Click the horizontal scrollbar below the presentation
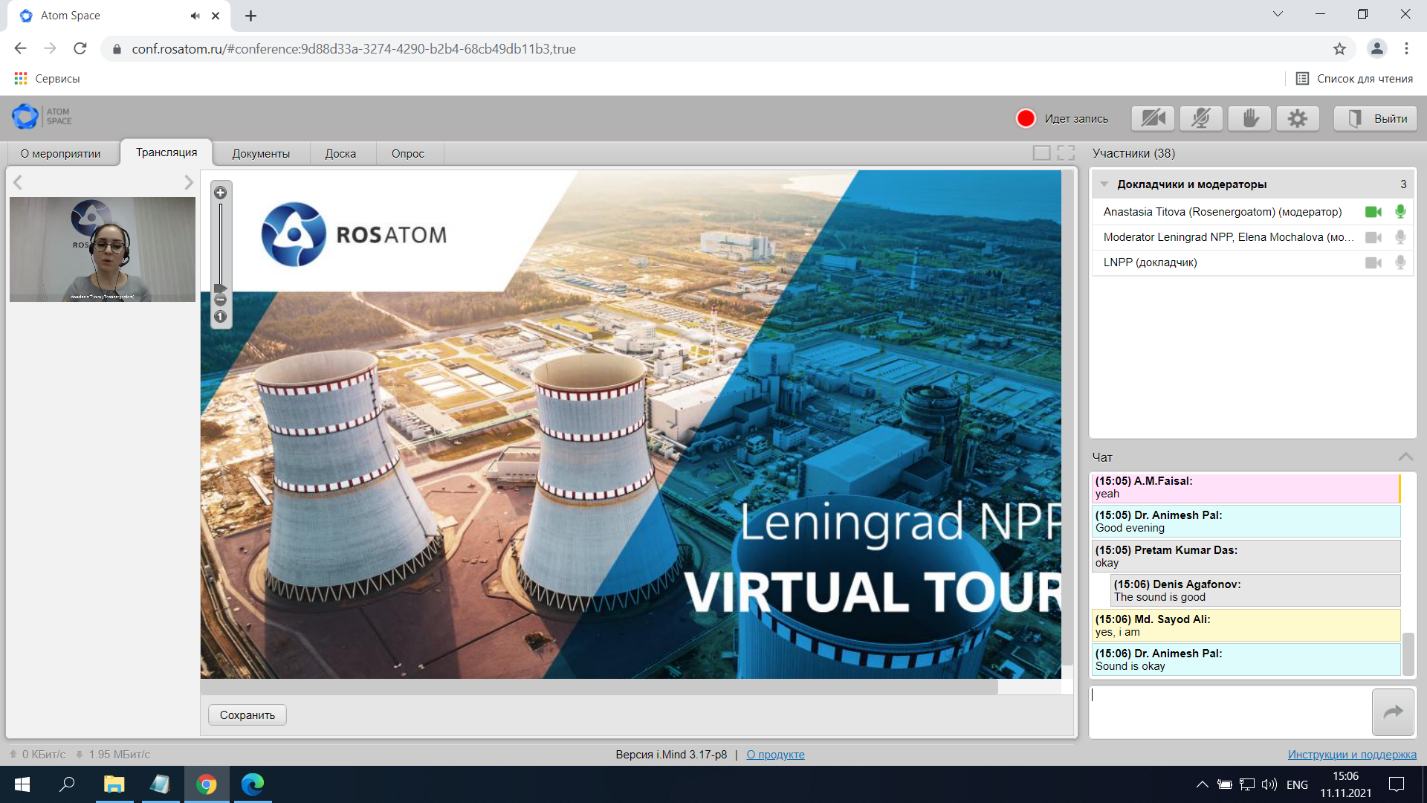 599,687
